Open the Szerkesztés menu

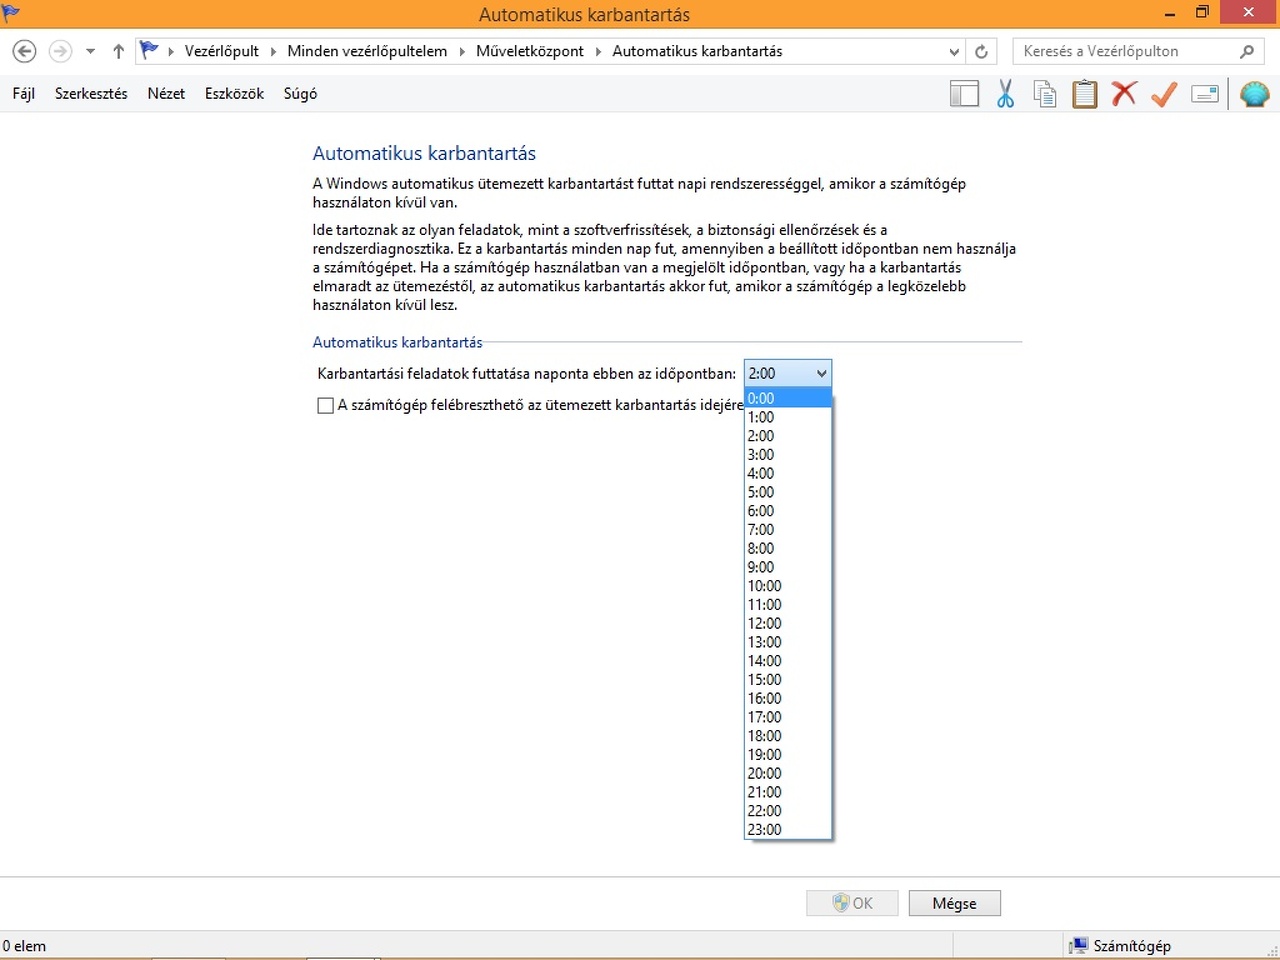pyautogui.click(x=91, y=93)
